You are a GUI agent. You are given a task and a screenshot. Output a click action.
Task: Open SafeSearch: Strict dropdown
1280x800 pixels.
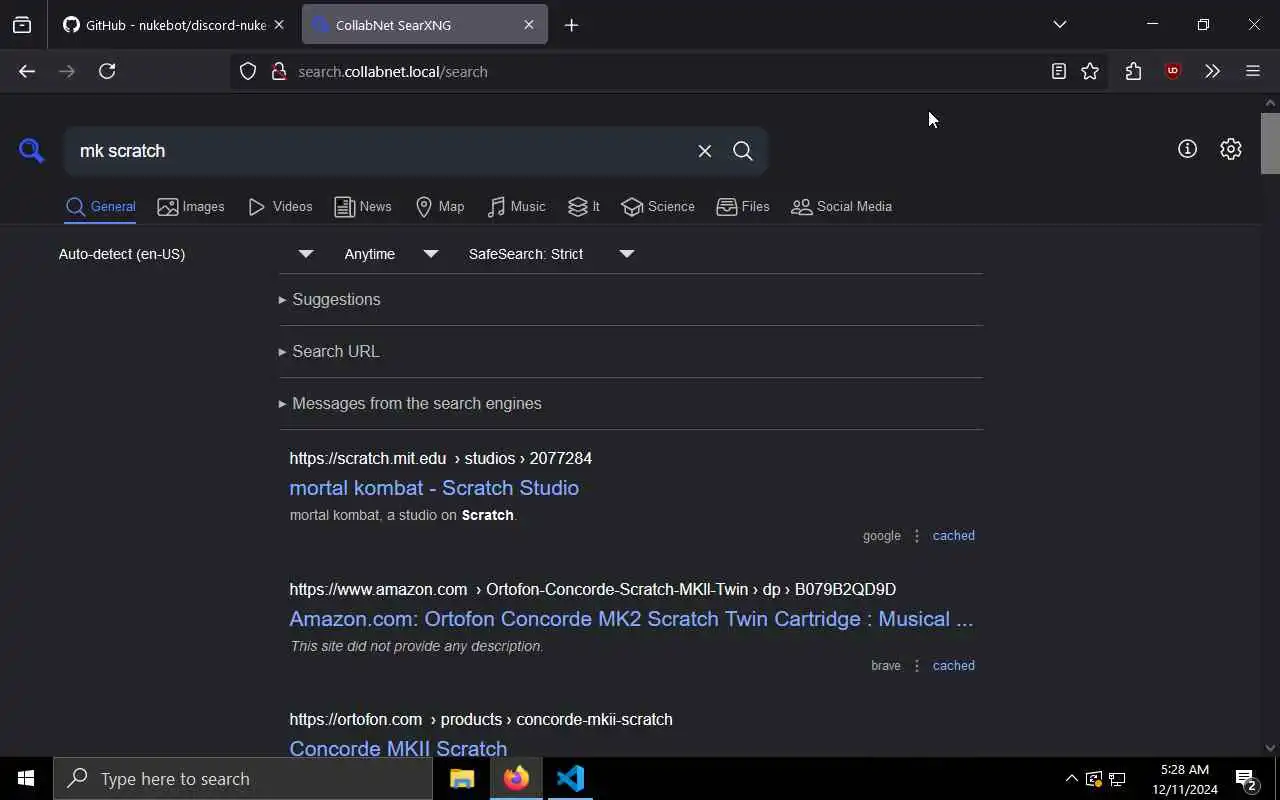[x=551, y=254]
